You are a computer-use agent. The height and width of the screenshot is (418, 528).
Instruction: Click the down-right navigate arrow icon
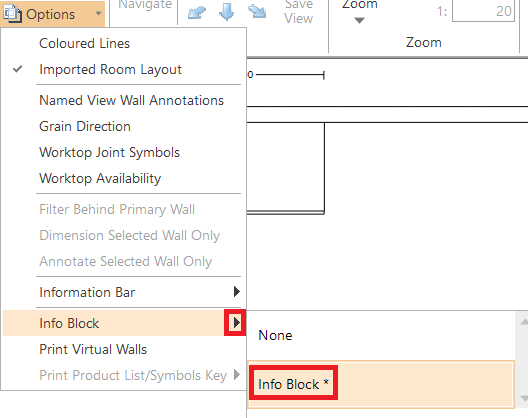point(257,11)
